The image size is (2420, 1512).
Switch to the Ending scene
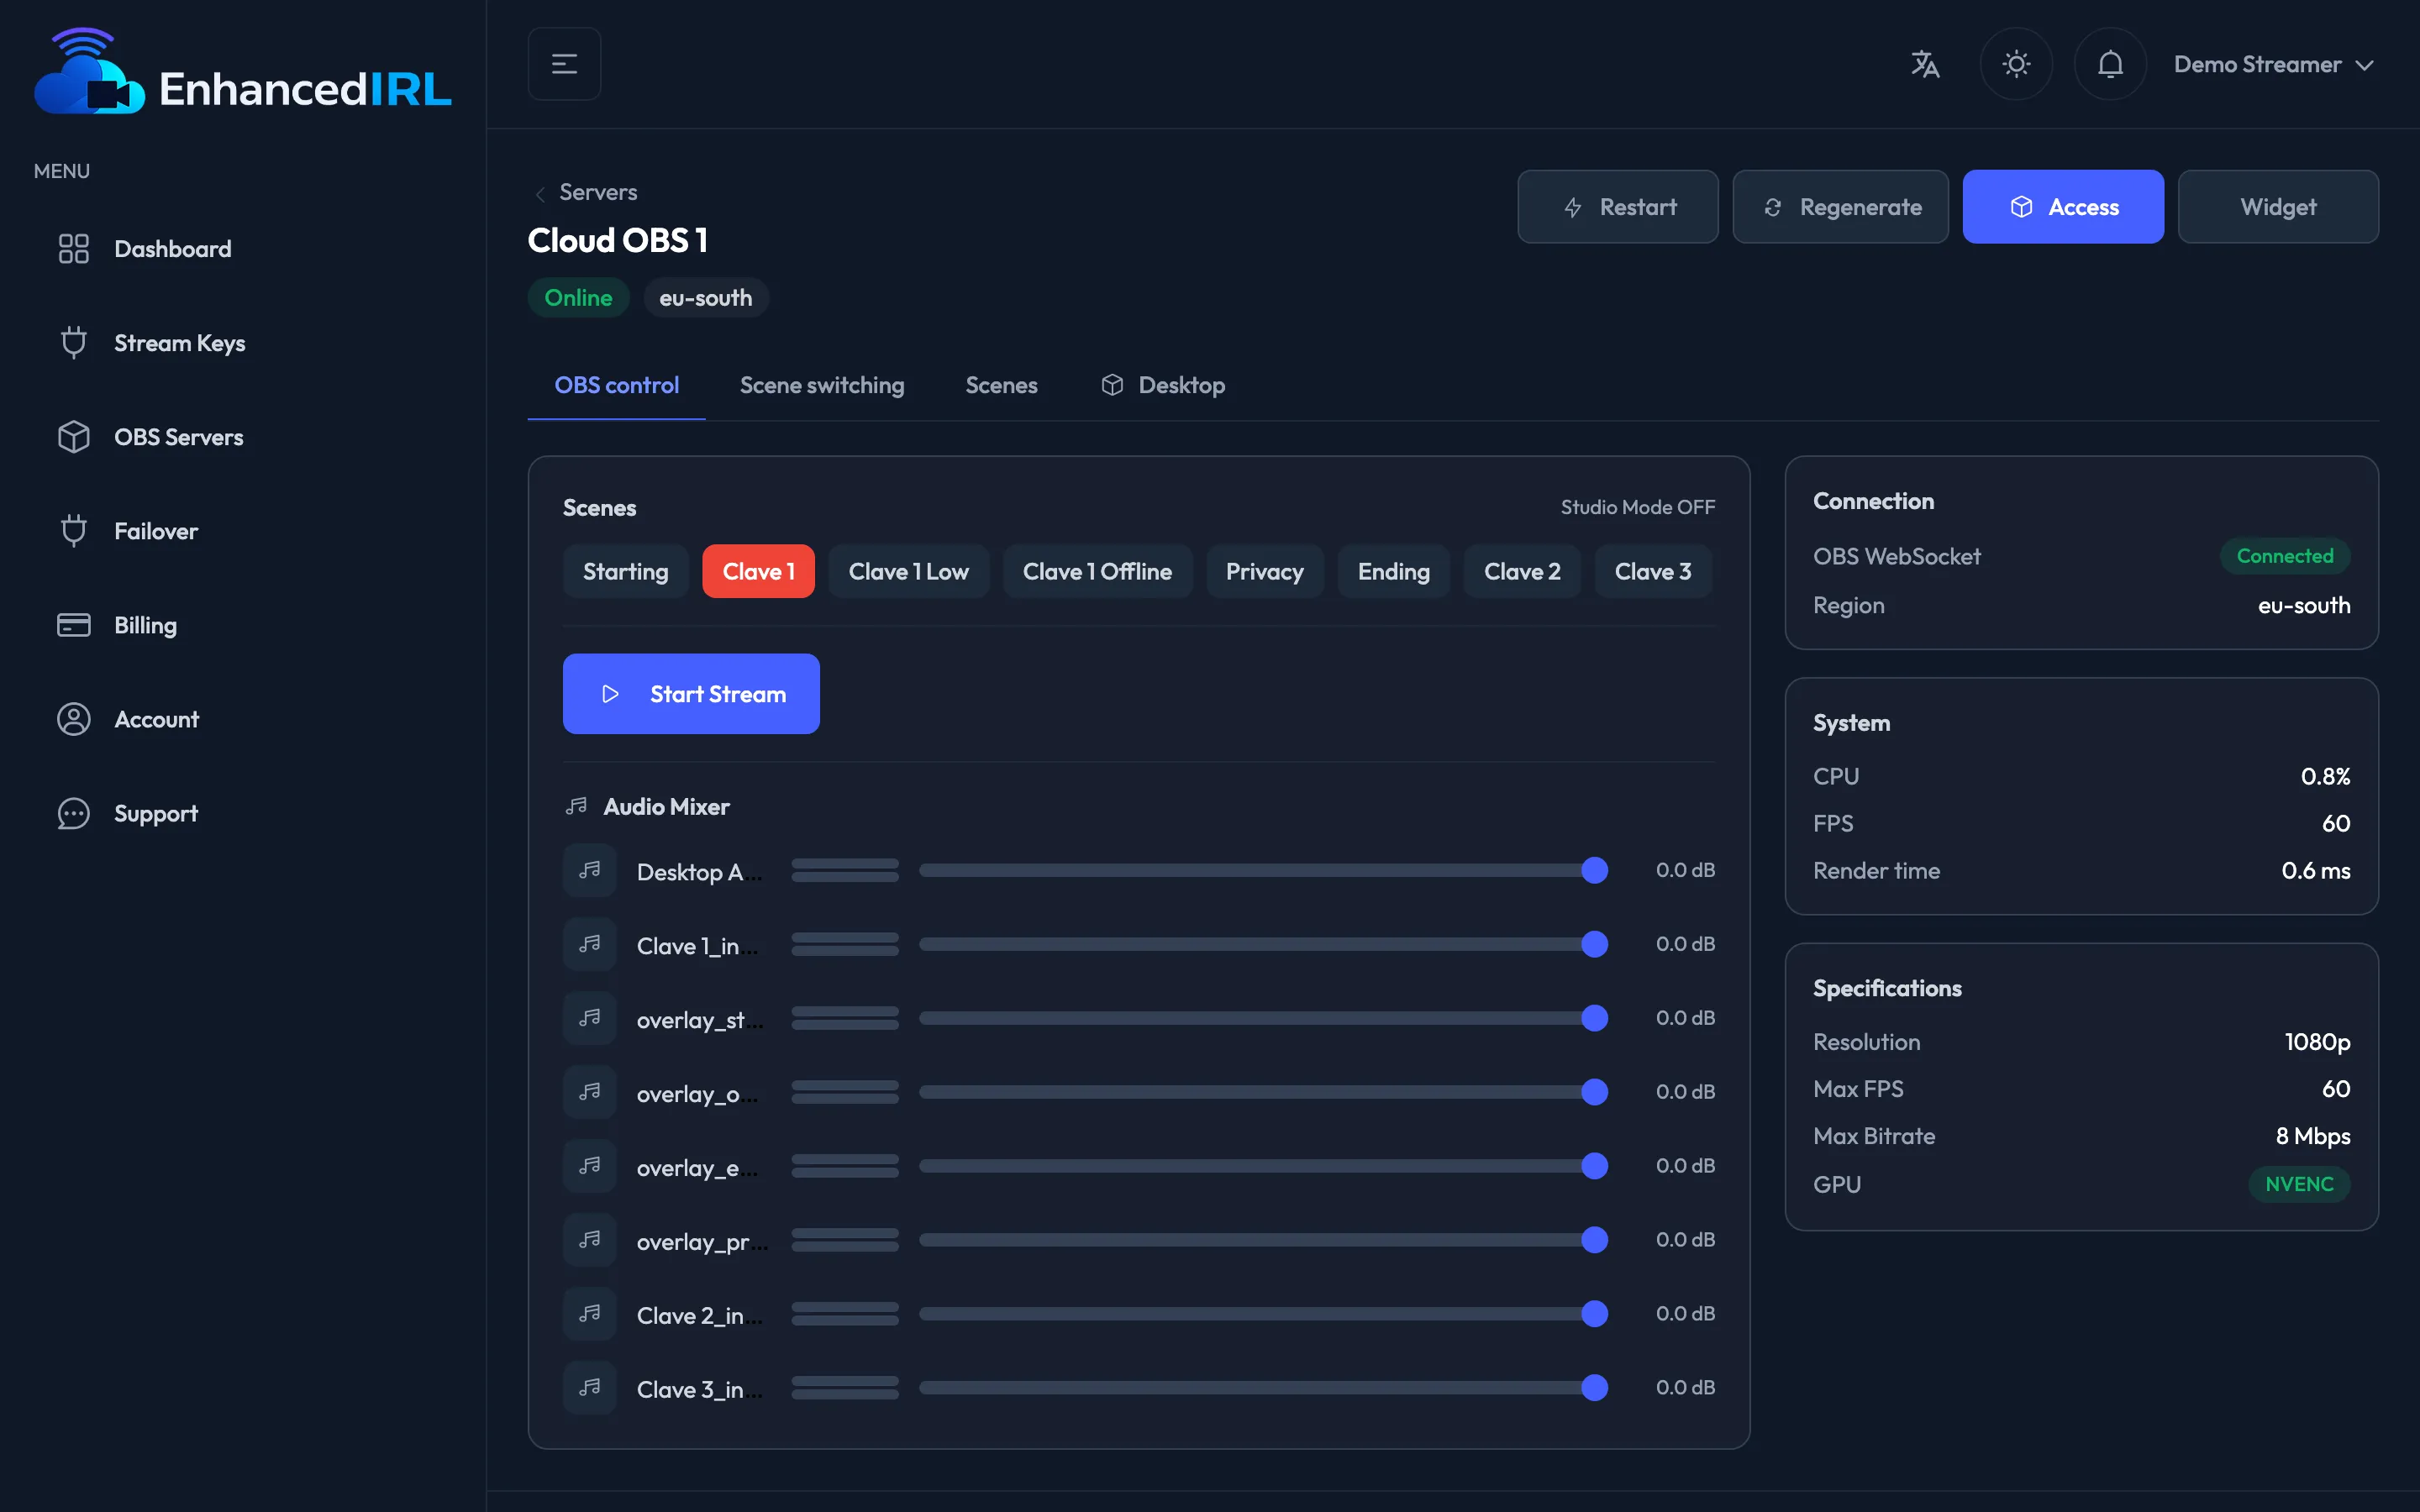tap(1393, 571)
